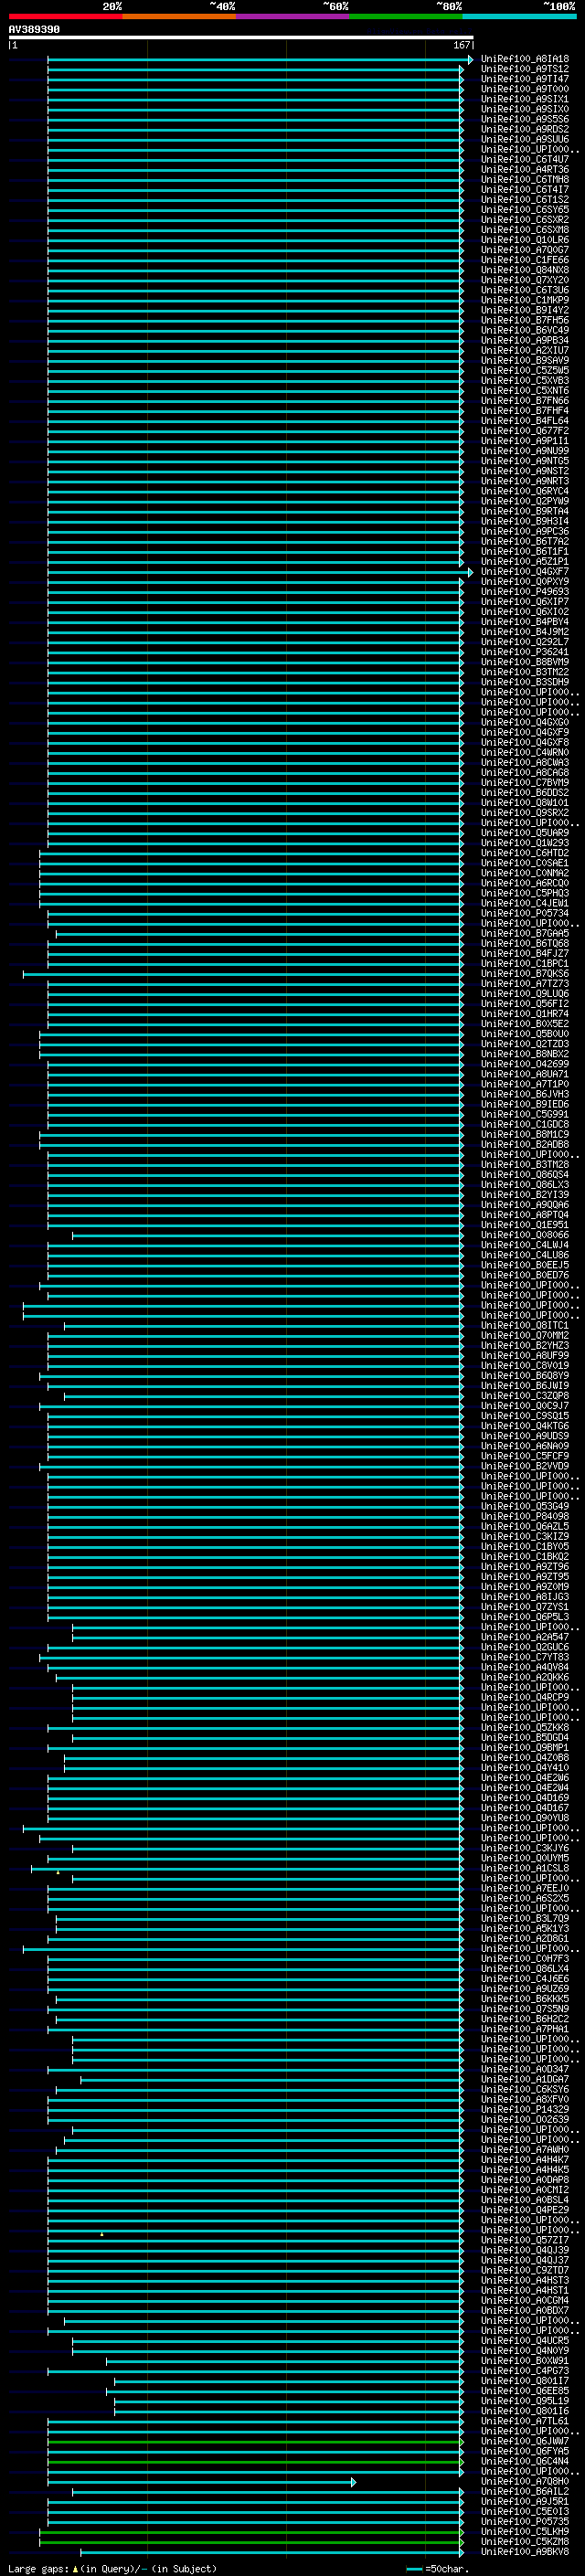The width and height of the screenshot is (585, 2576).
Task: Open hit UniRef100_C4WRN0
Action: coord(524,752)
